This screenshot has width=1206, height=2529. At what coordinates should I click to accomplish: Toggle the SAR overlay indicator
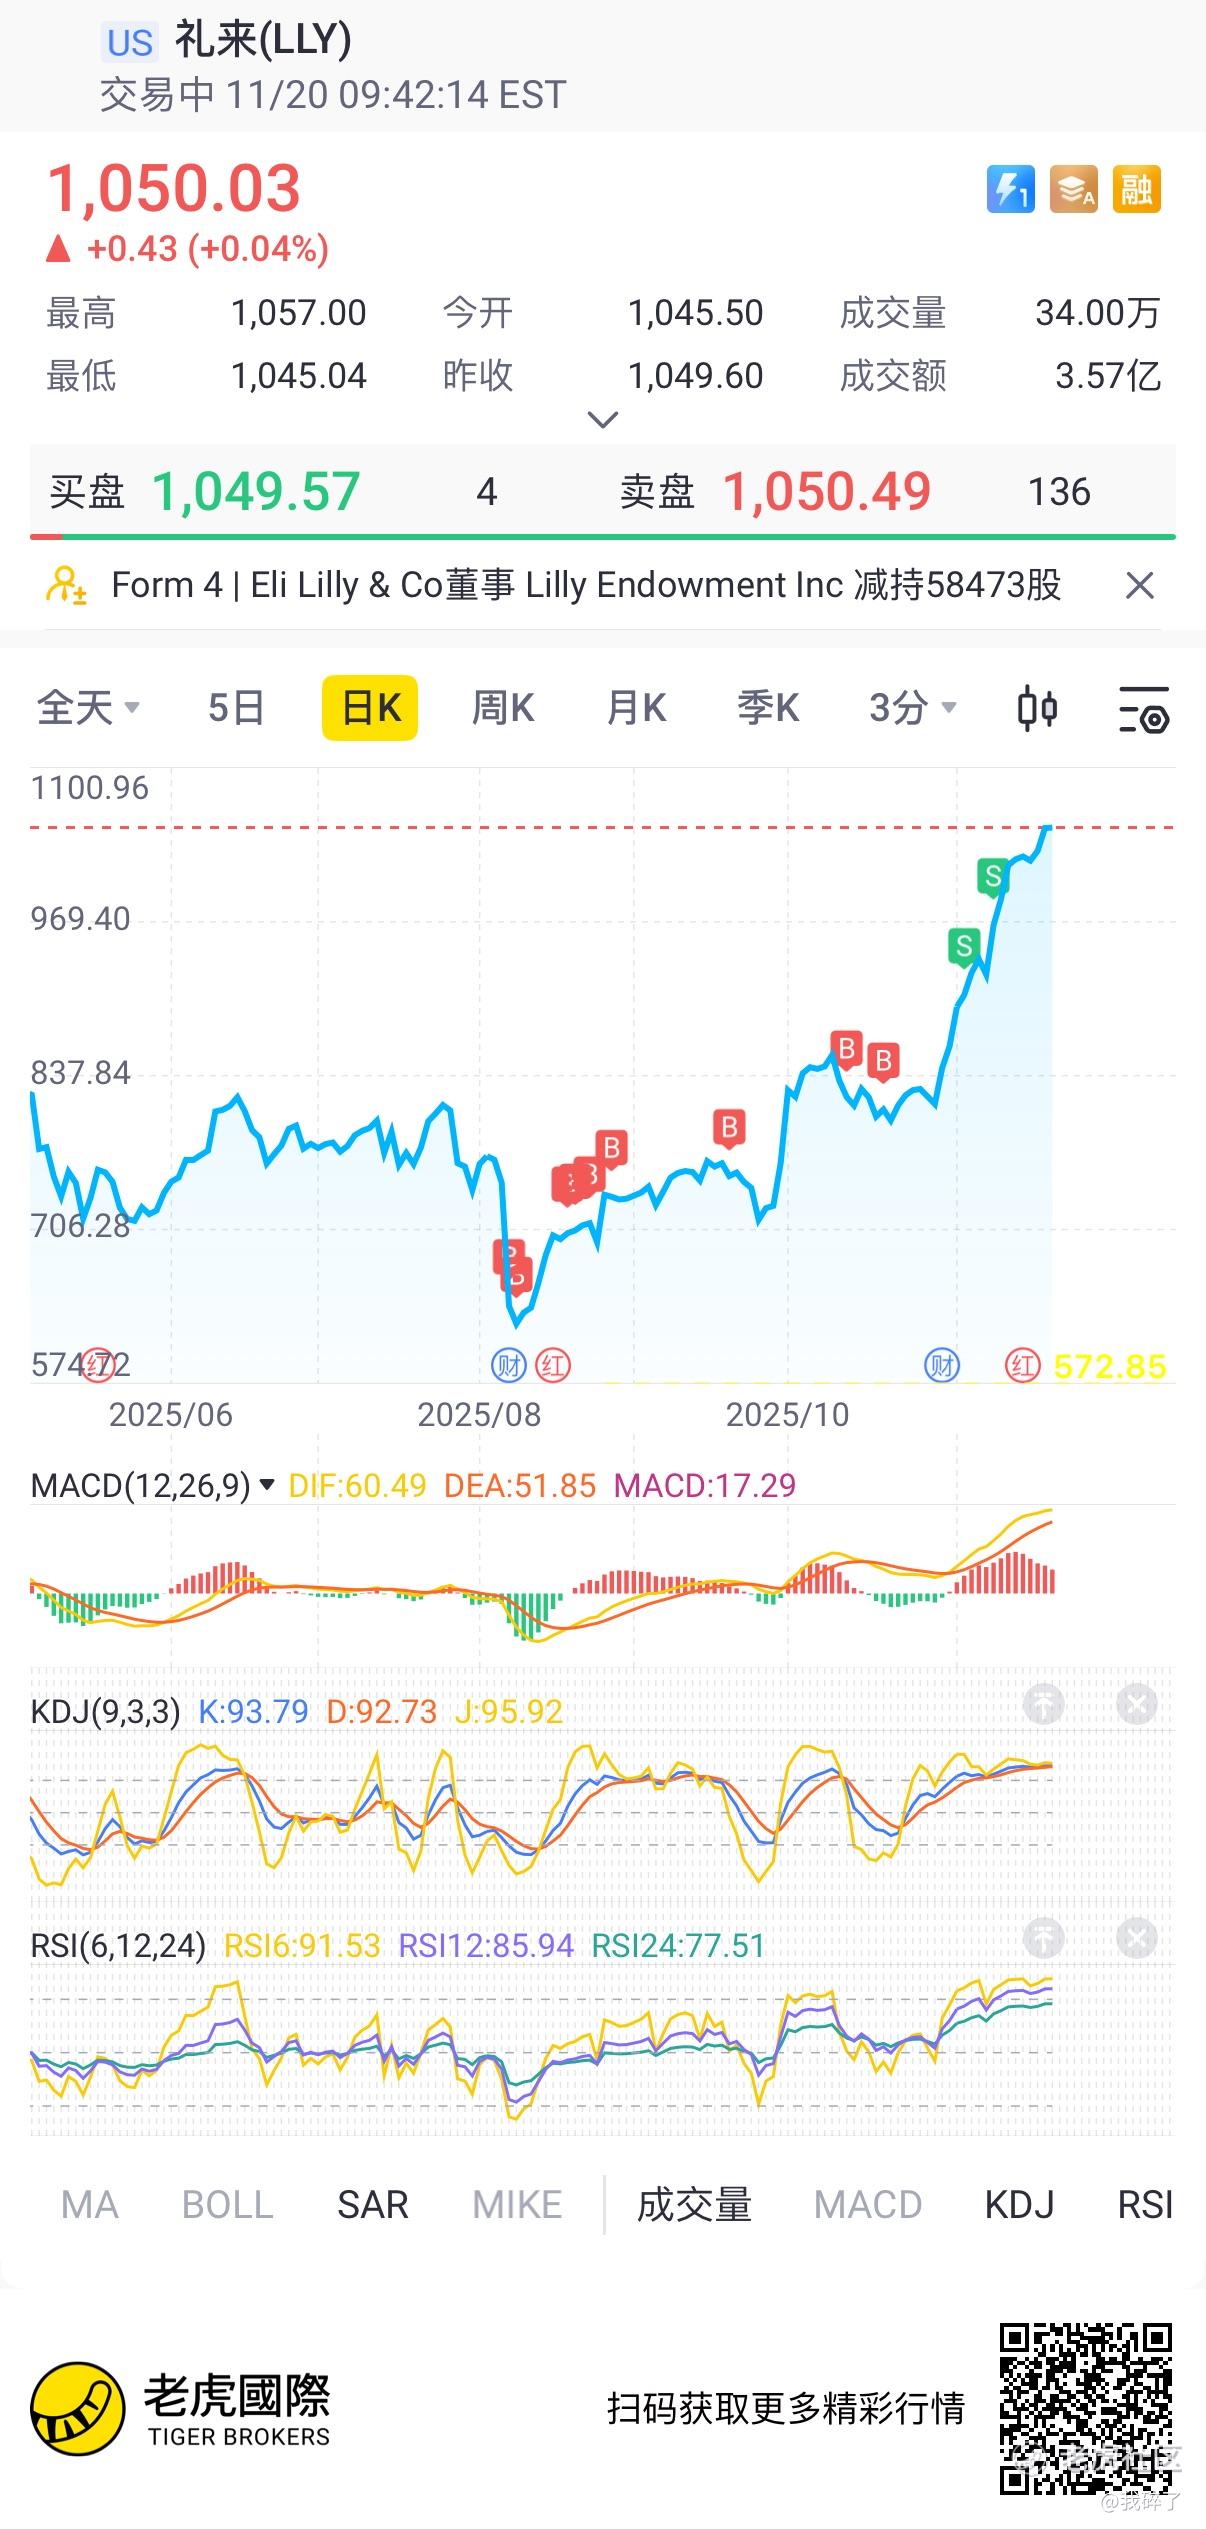click(372, 2204)
